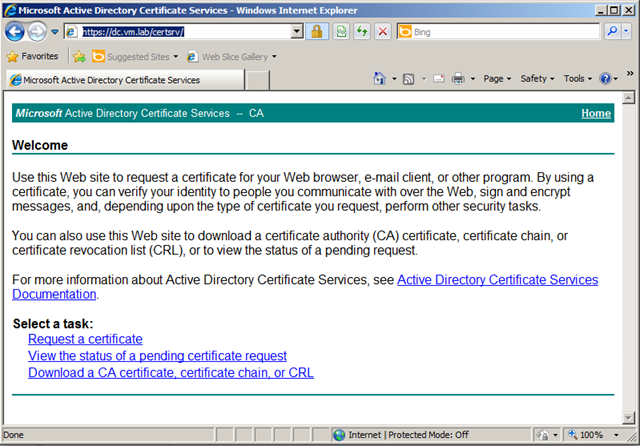640x446 pixels.
Task: Go back with the Back arrow button
Action: [x=15, y=32]
